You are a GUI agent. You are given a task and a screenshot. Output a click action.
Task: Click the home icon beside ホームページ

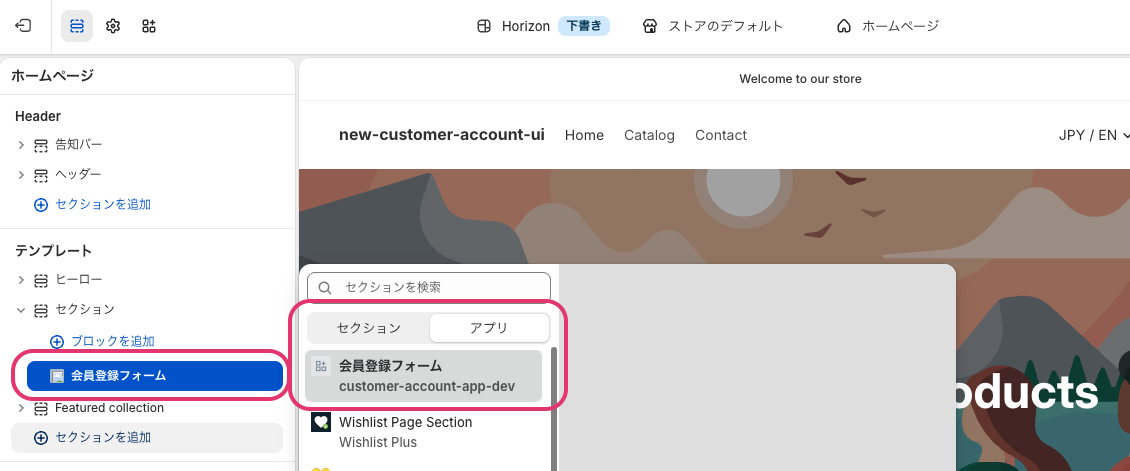coord(844,27)
